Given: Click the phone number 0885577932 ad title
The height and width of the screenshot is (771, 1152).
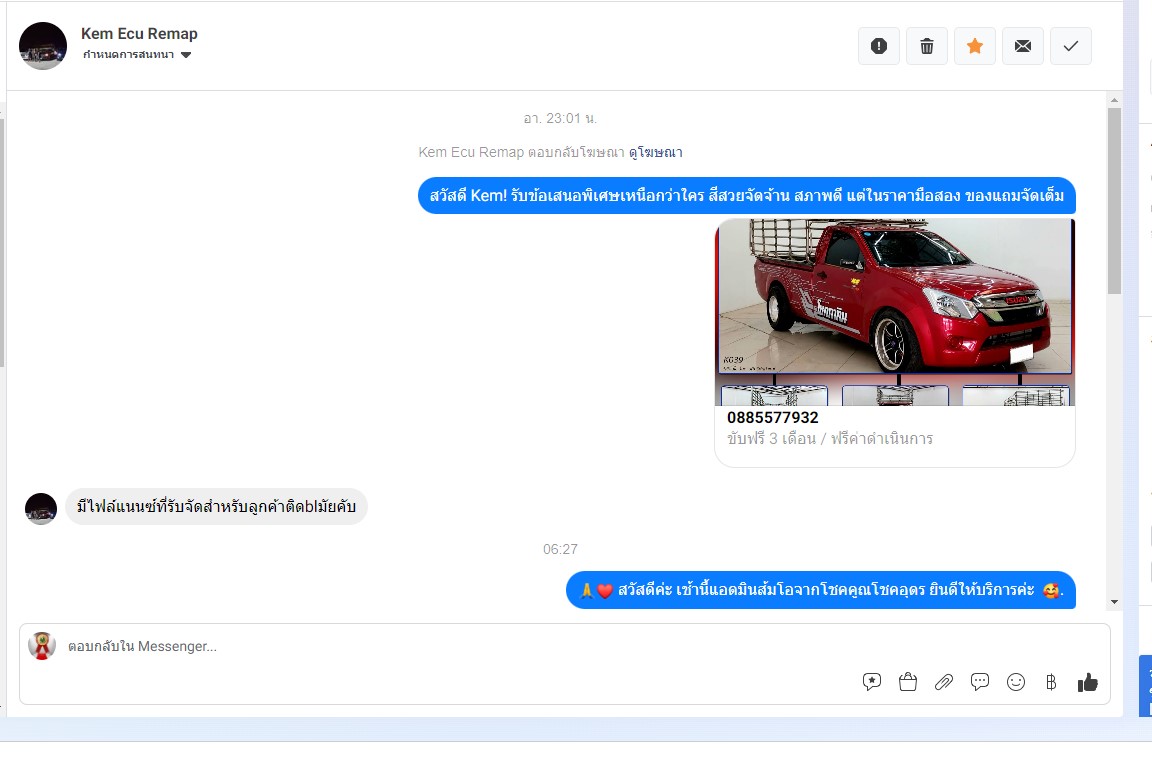Looking at the screenshot, I should point(773,417).
